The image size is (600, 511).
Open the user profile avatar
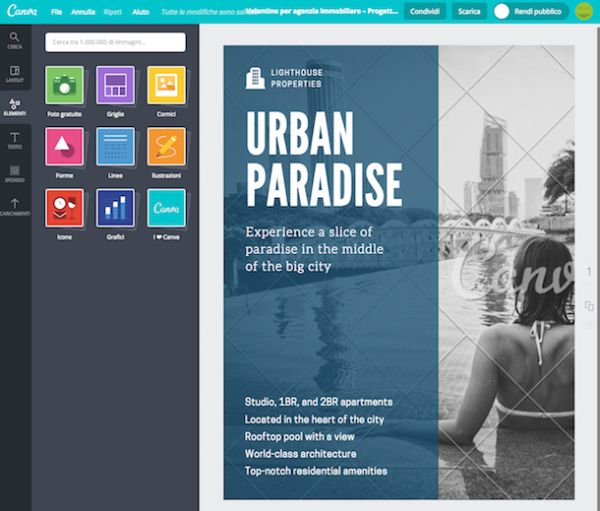(x=584, y=11)
